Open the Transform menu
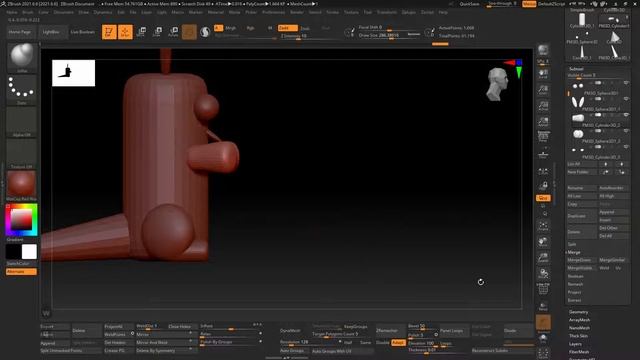Image resolution: width=640 pixels, height=360 pixels. coord(387,12)
